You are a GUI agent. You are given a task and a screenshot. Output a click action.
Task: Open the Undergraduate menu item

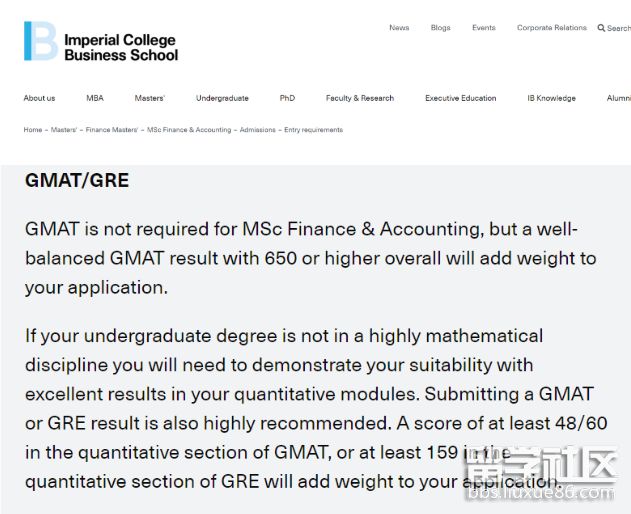(222, 98)
